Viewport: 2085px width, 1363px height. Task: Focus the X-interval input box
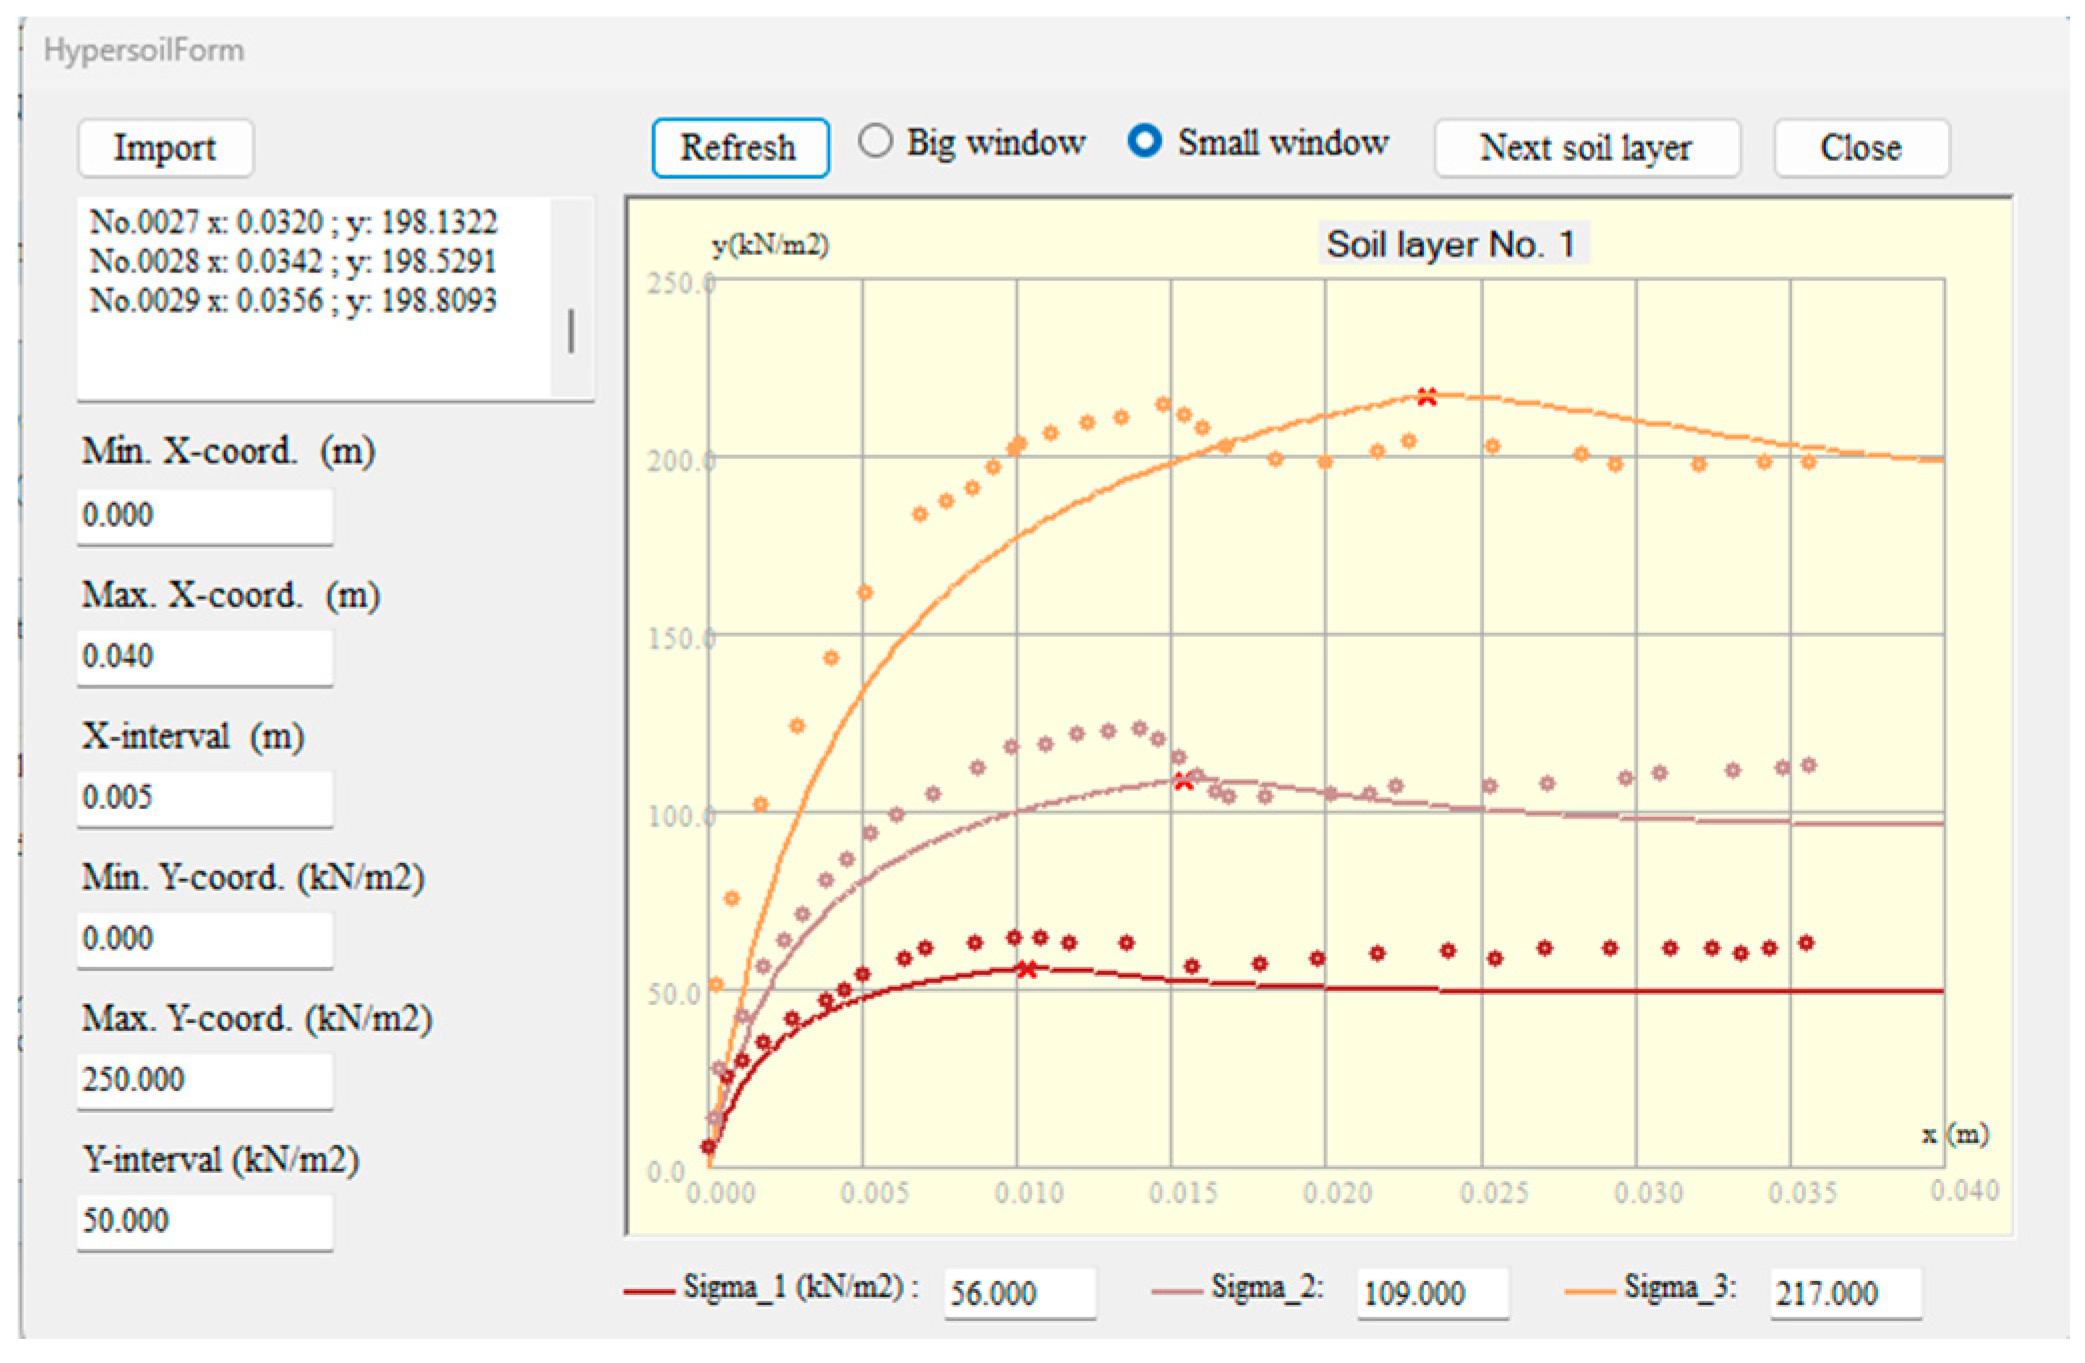coord(204,797)
